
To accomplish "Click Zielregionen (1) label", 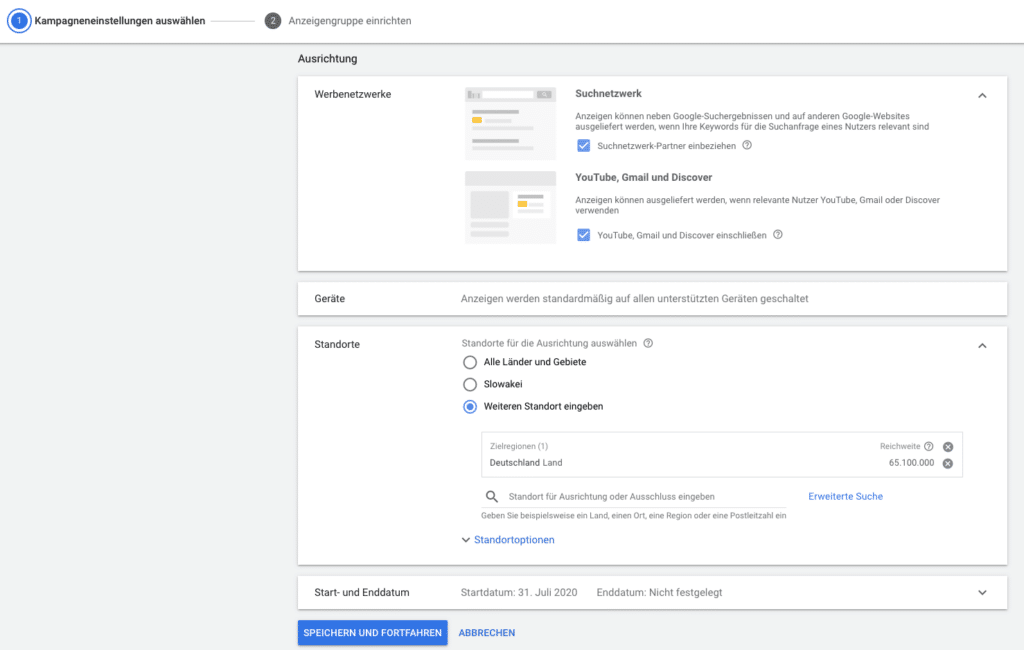I will (x=519, y=446).
